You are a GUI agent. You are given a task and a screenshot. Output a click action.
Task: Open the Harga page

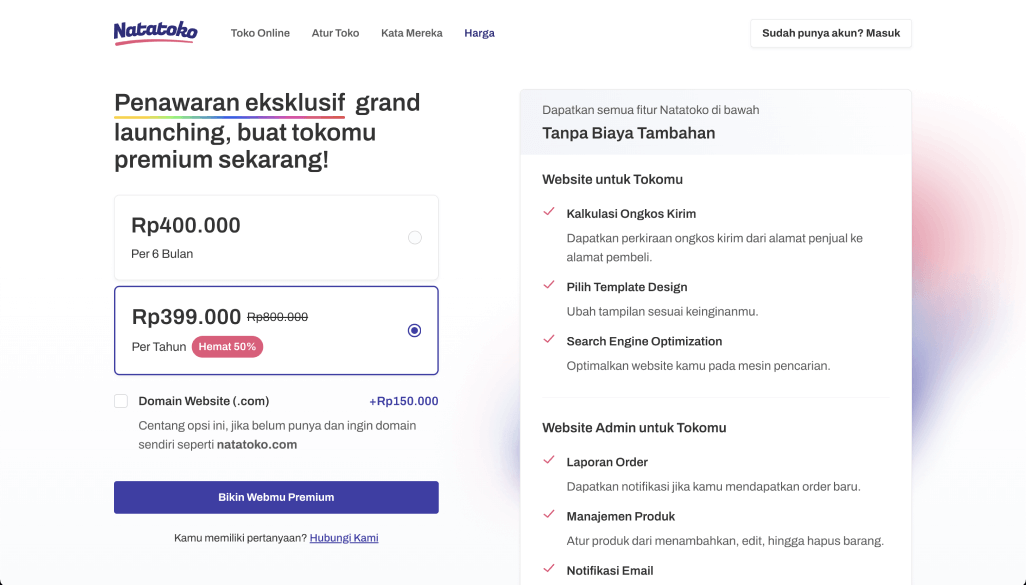(x=479, y=33)
